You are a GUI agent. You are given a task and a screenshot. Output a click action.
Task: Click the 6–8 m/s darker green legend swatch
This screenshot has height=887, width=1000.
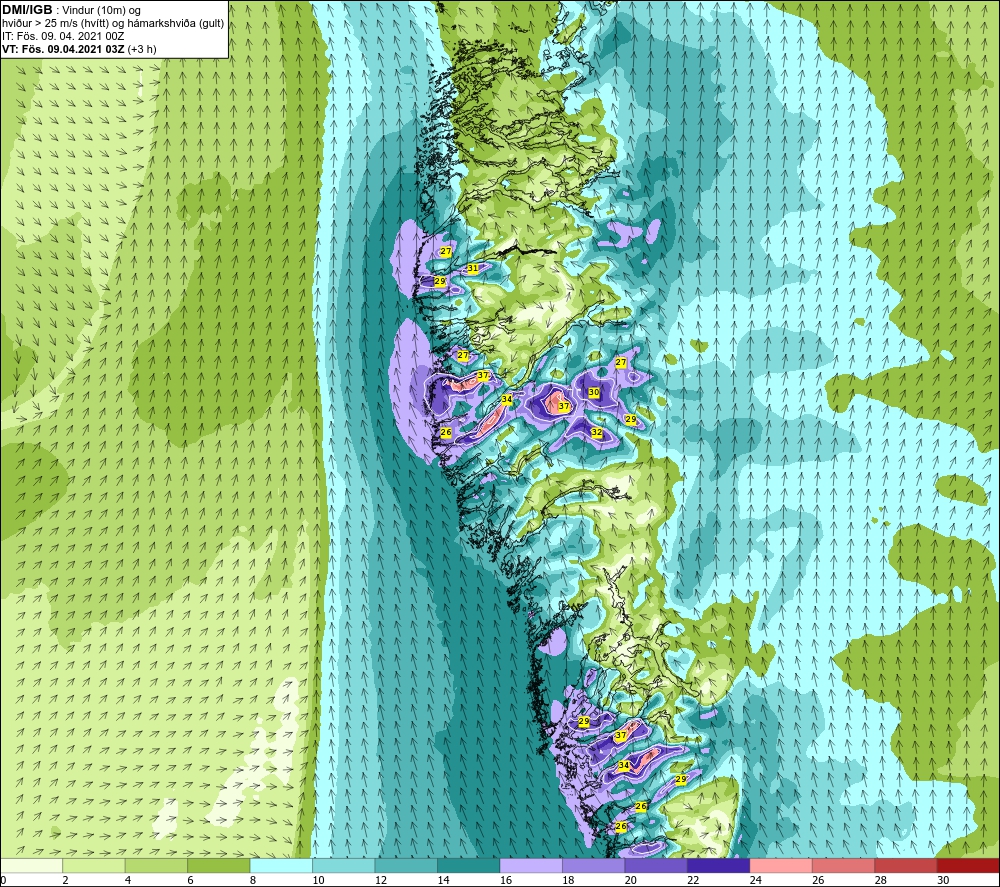click(x=219, y=866)
